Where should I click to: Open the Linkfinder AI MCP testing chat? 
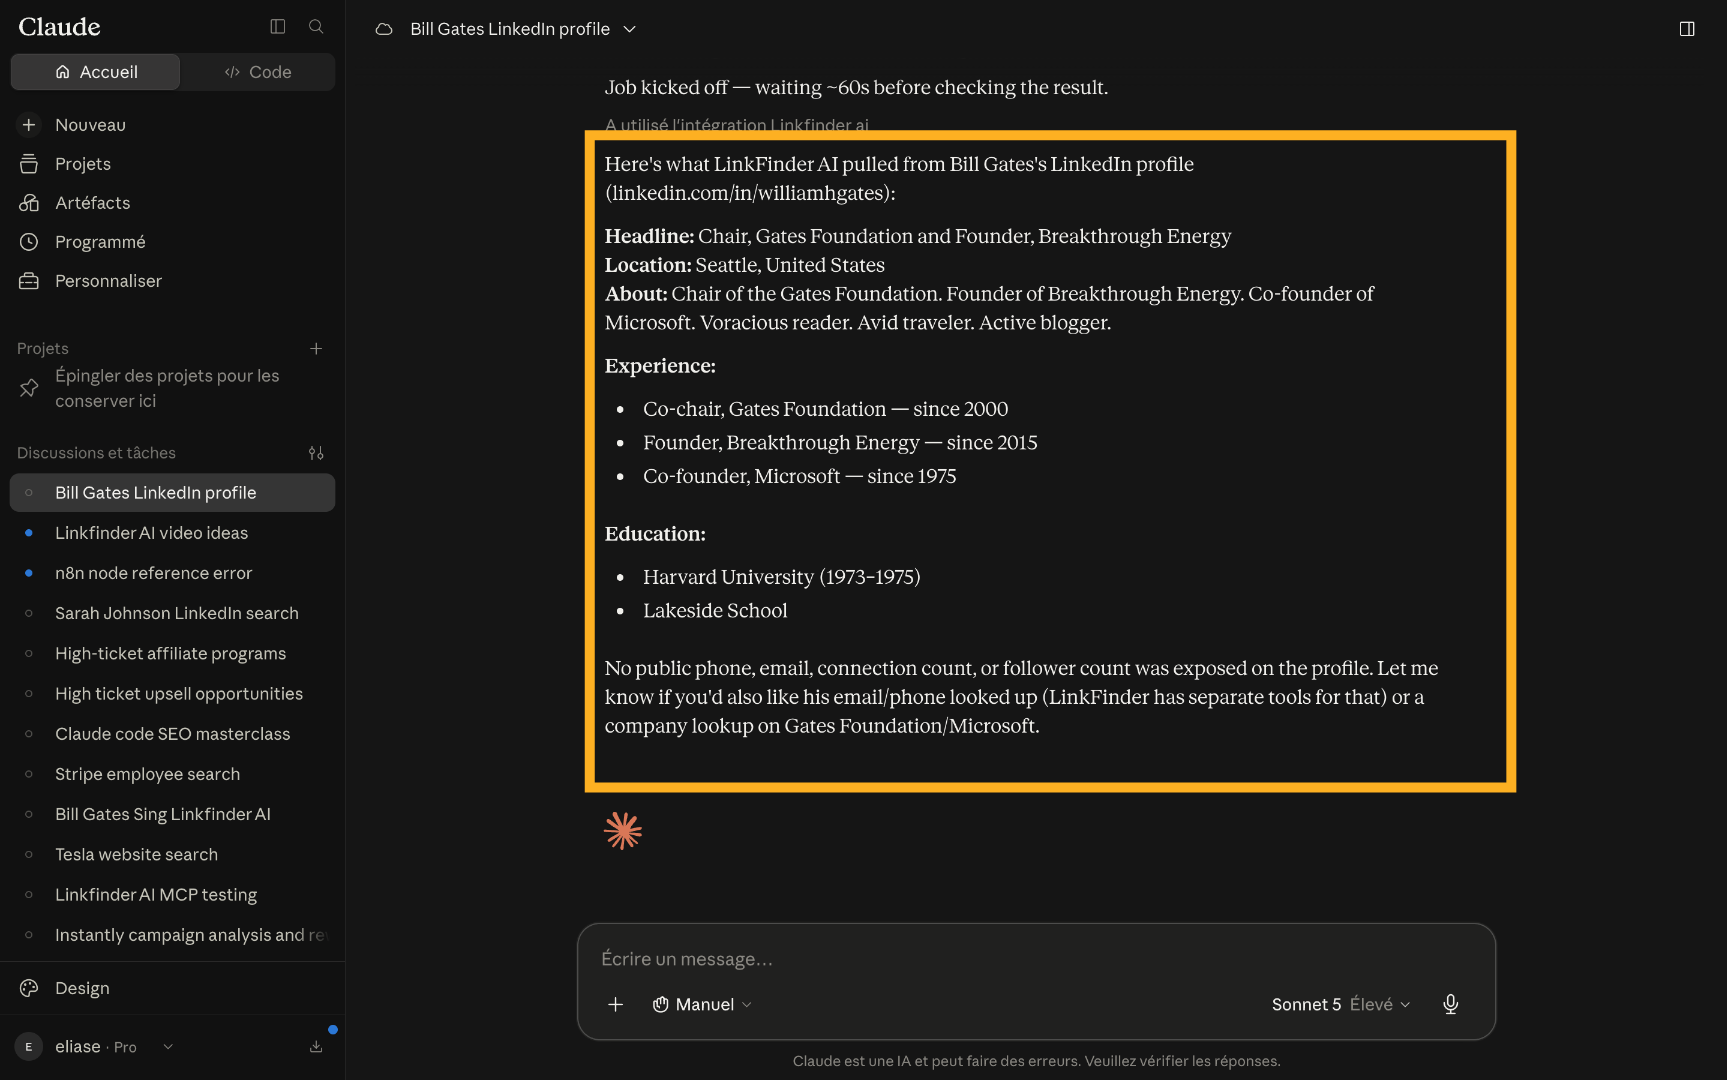(172, 895)
